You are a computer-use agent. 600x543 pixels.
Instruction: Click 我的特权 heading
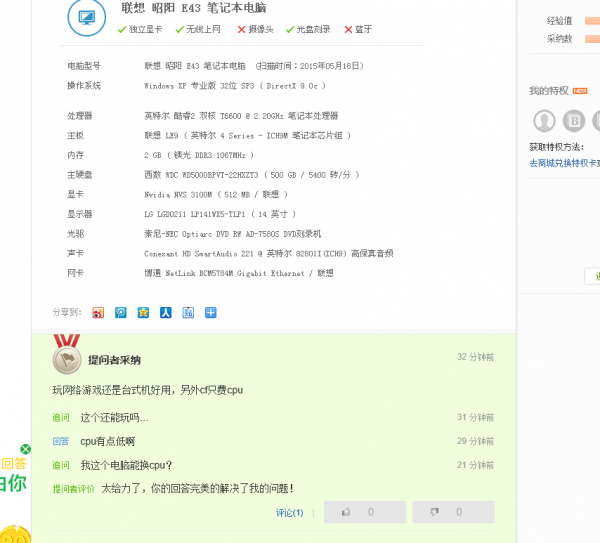(x=549, y=91)
